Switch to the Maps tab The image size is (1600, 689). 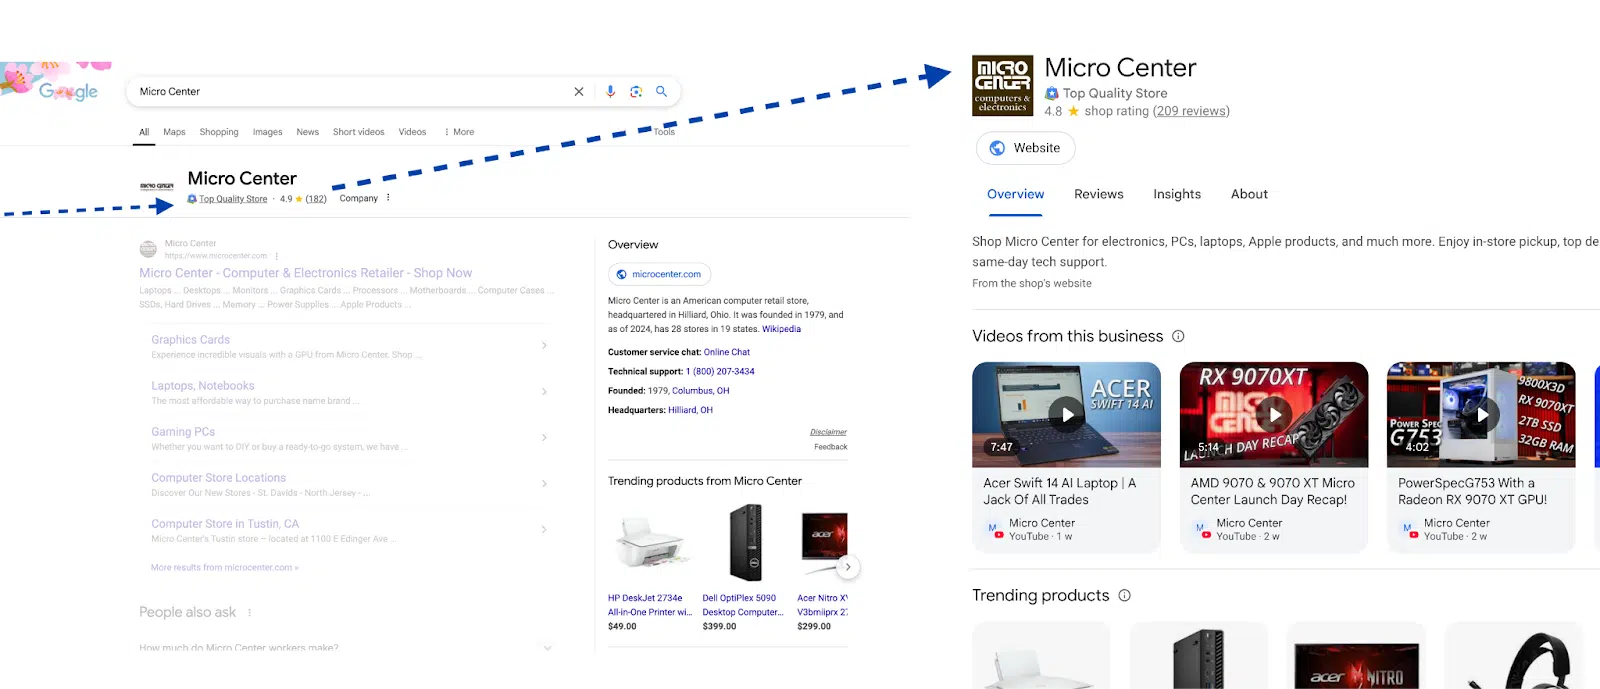(174, 132)
